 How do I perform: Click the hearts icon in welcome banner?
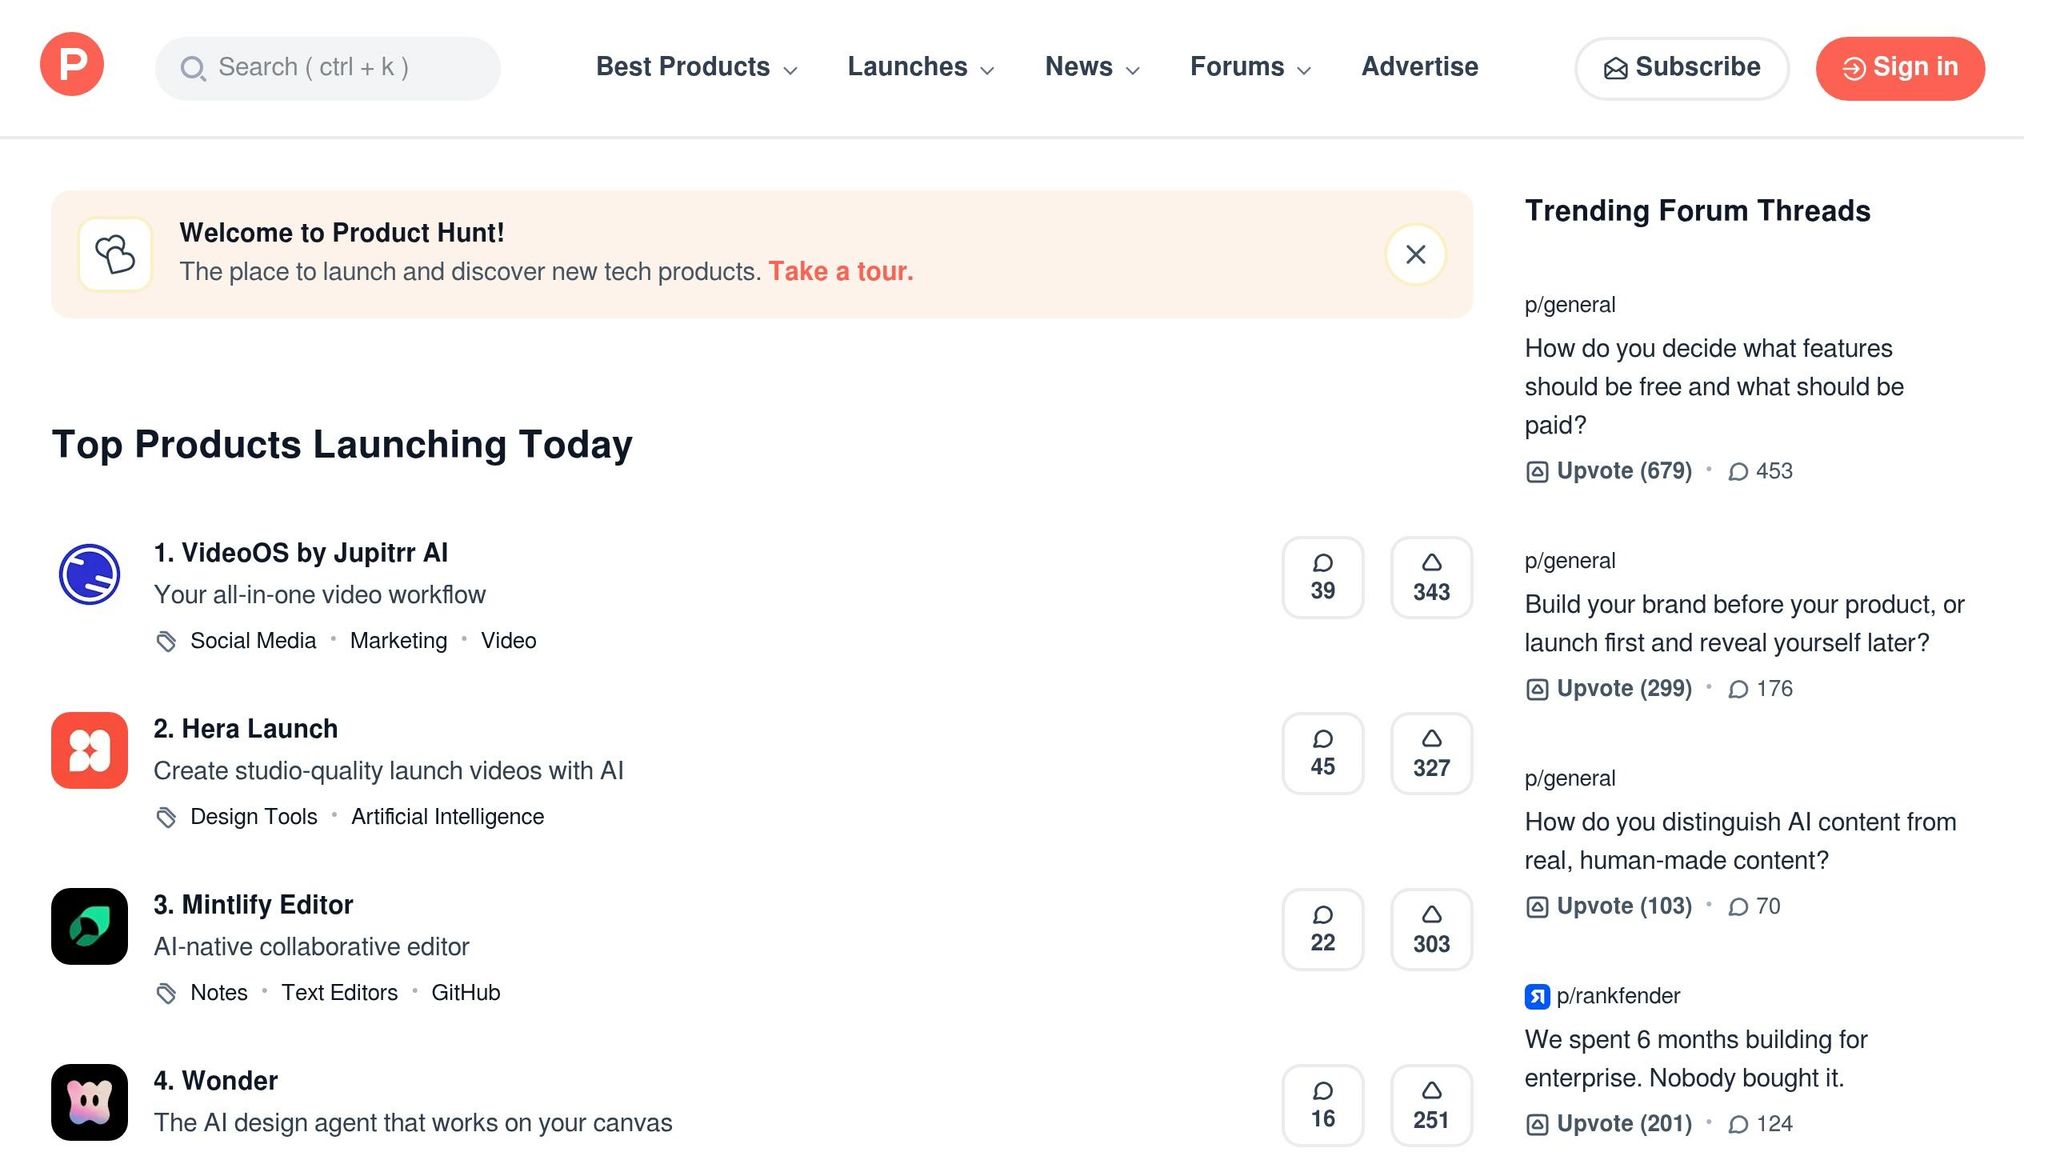[x=115, y=254]
